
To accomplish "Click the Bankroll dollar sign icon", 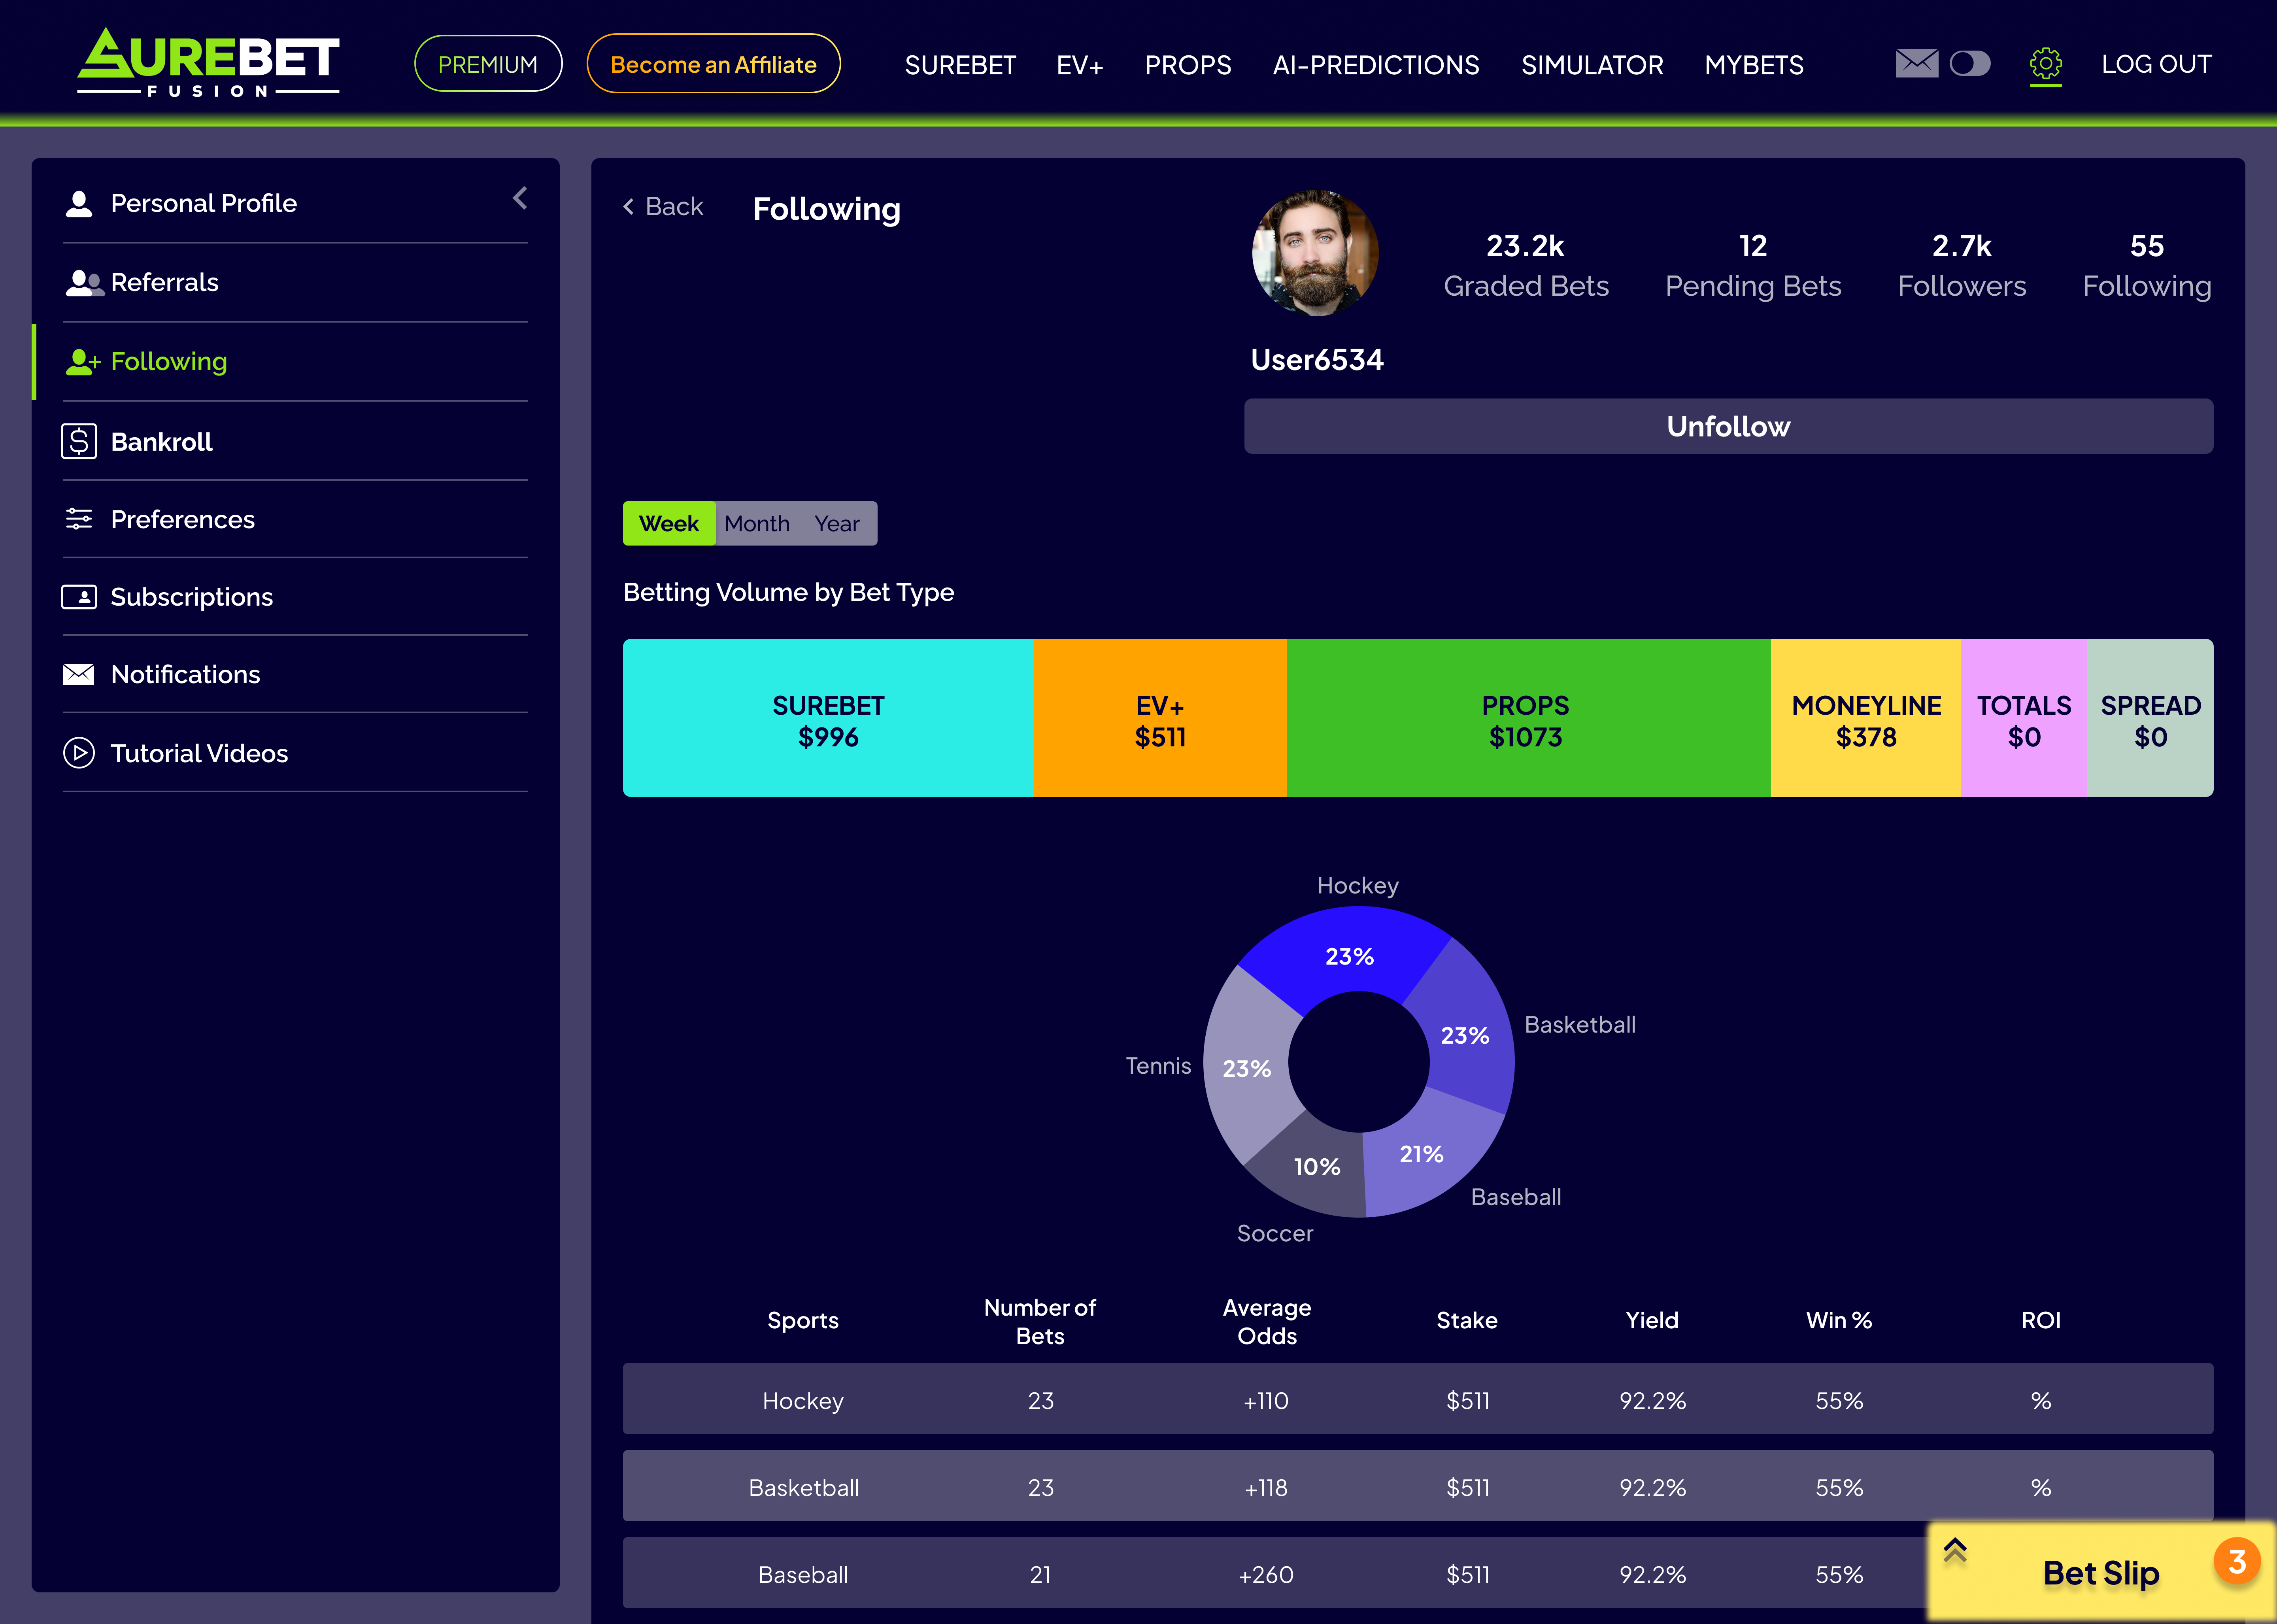I will click(79, 441).
